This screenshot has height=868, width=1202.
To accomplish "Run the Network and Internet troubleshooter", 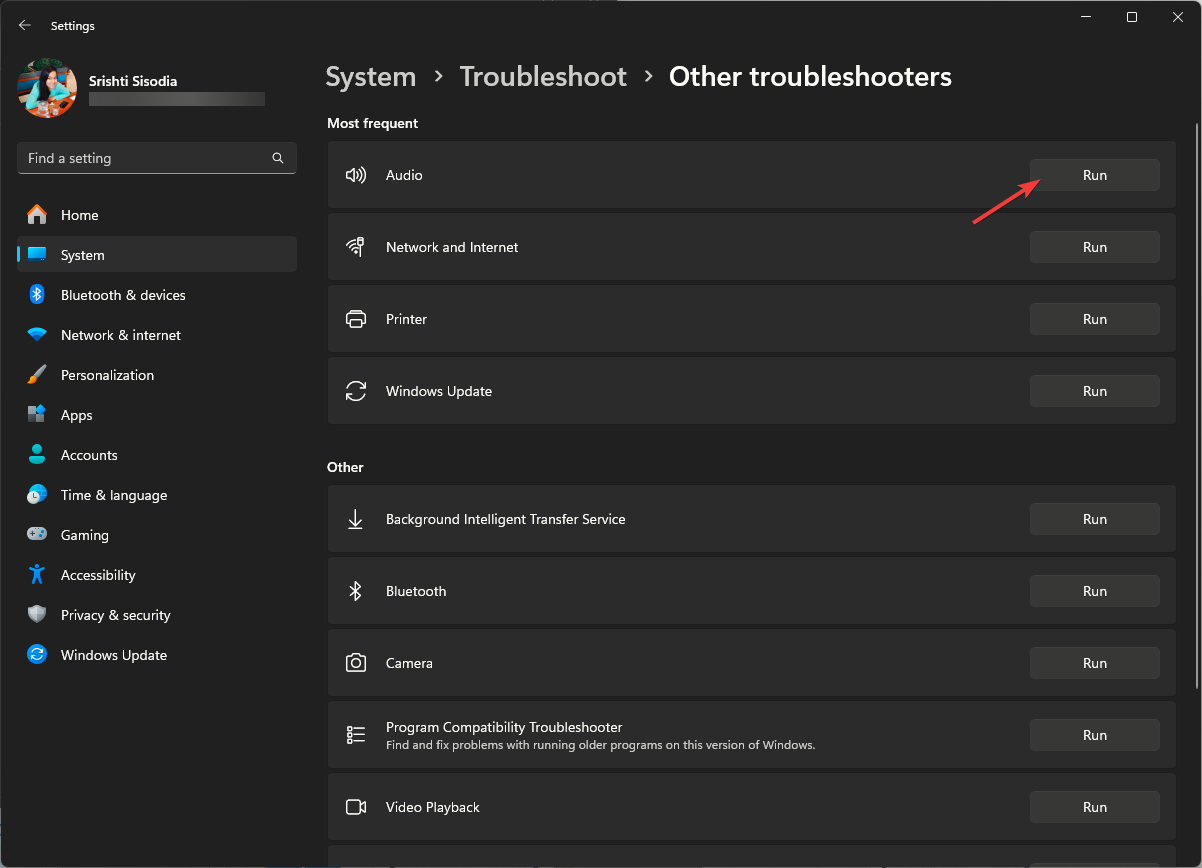I will pyautogui.click(x=1095, y=247).
